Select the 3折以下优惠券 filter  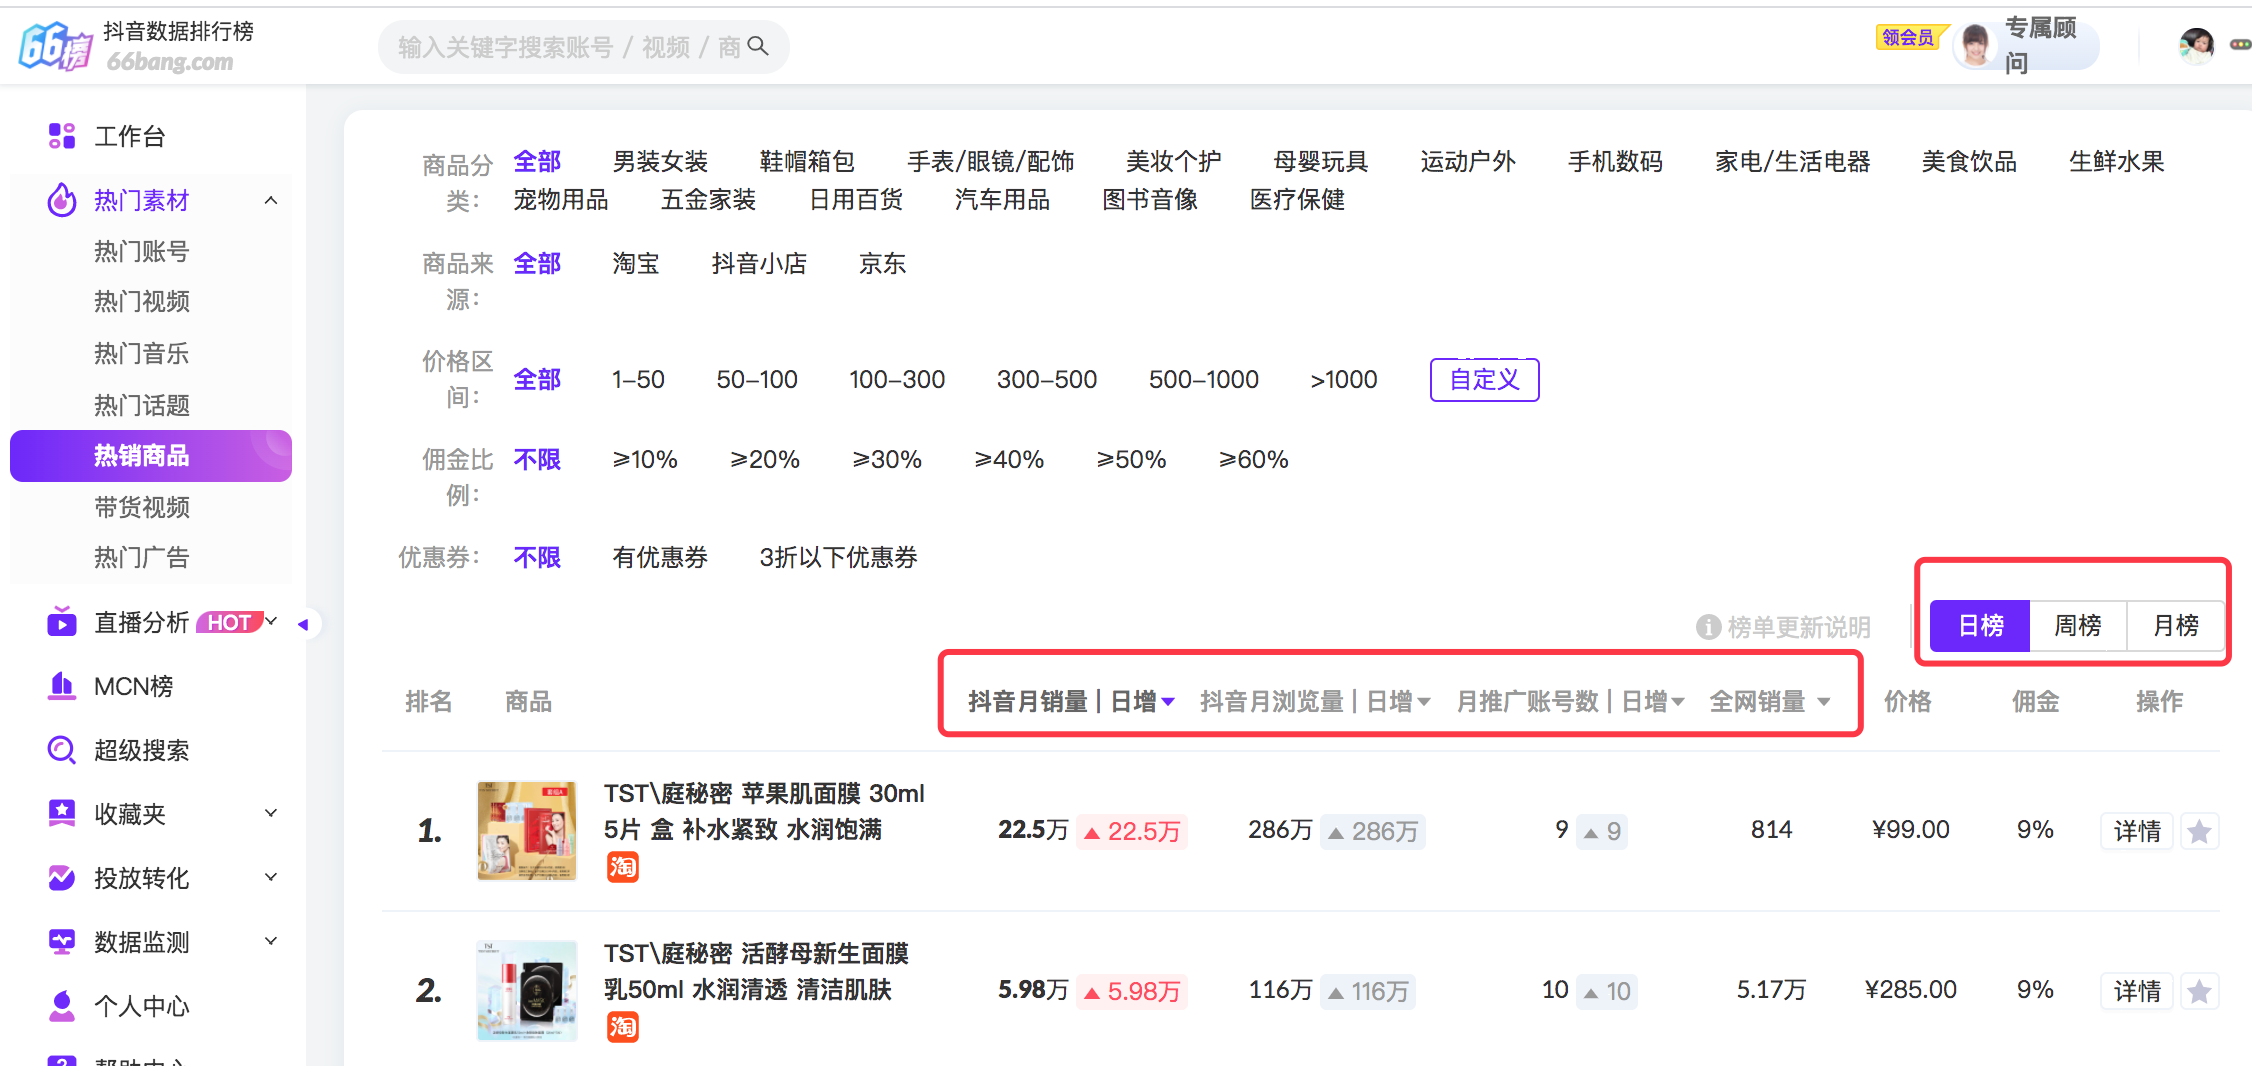click(838, 557)
